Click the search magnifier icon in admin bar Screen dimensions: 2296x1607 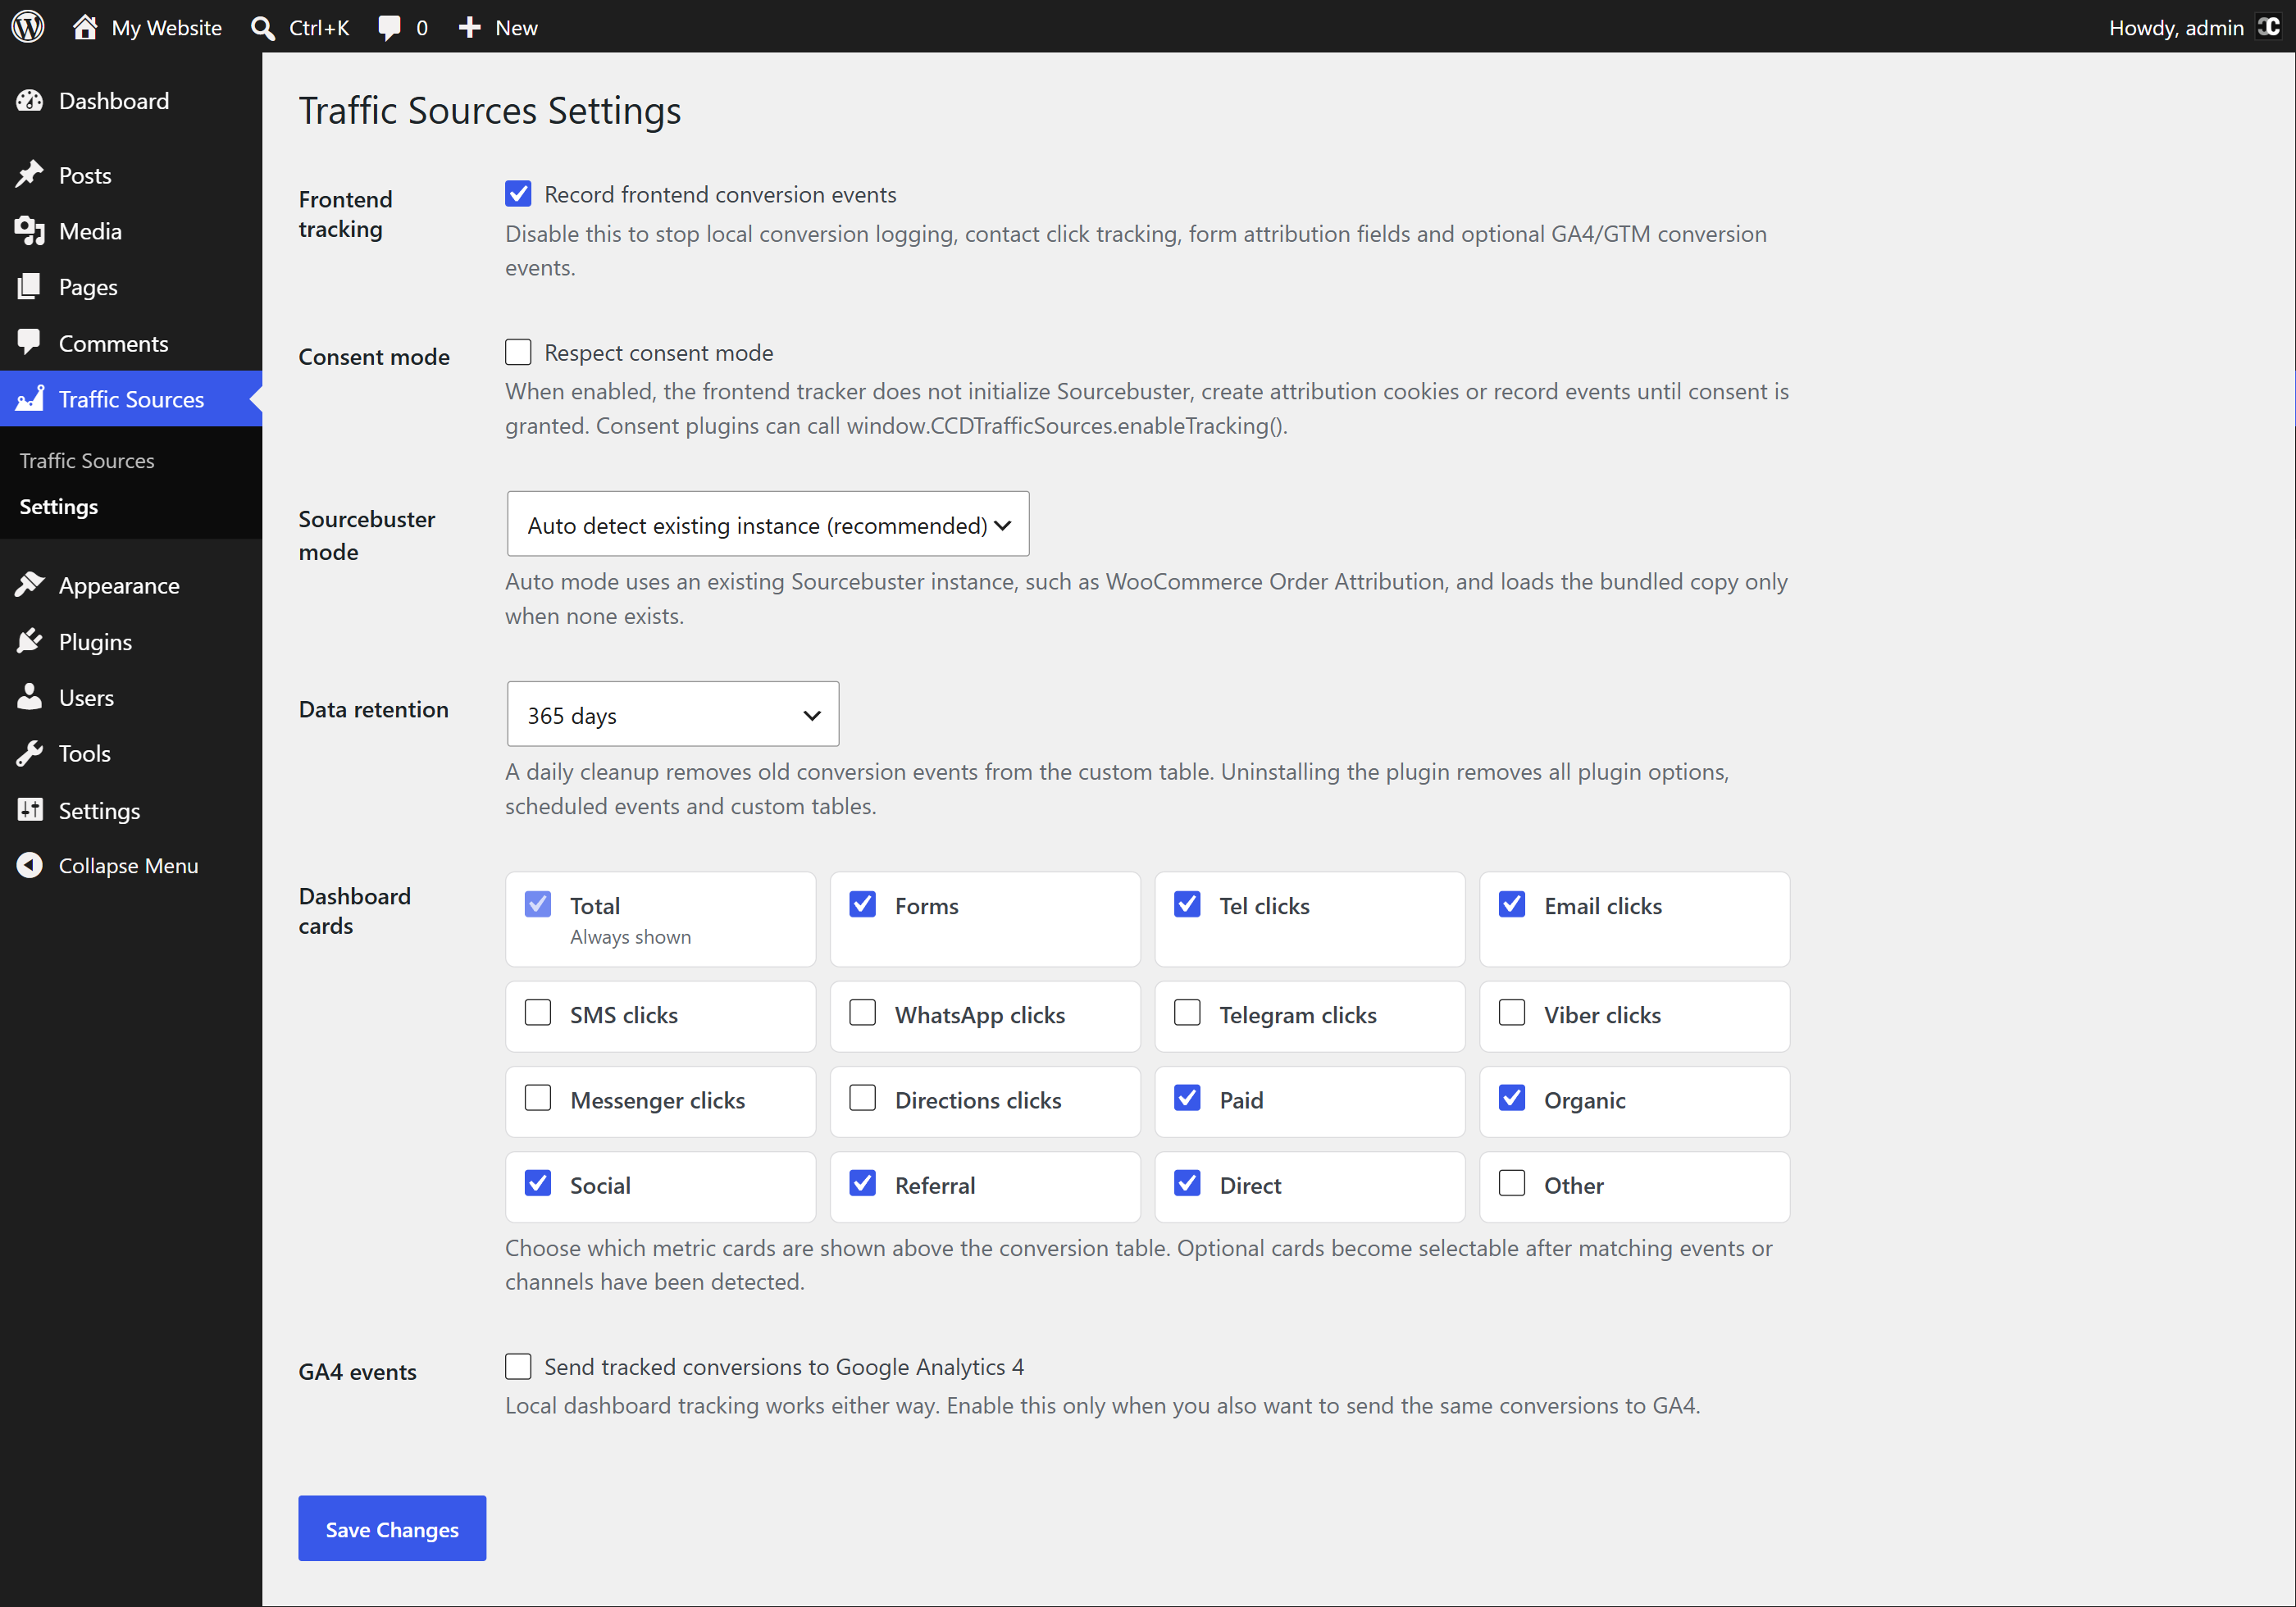pyautogui.click(x=263, y=28)
